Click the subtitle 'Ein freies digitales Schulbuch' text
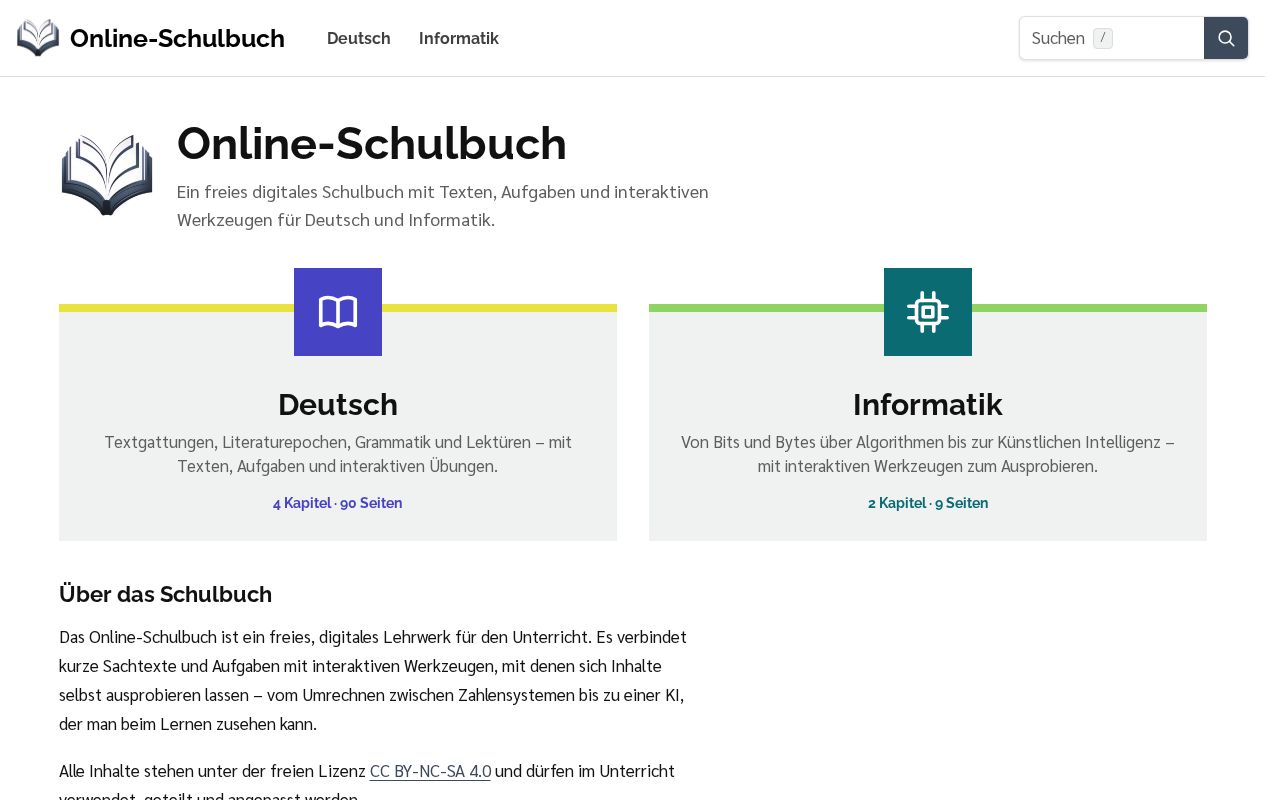The width and height of the screenshot is (1280, 800). pos(443,205)
